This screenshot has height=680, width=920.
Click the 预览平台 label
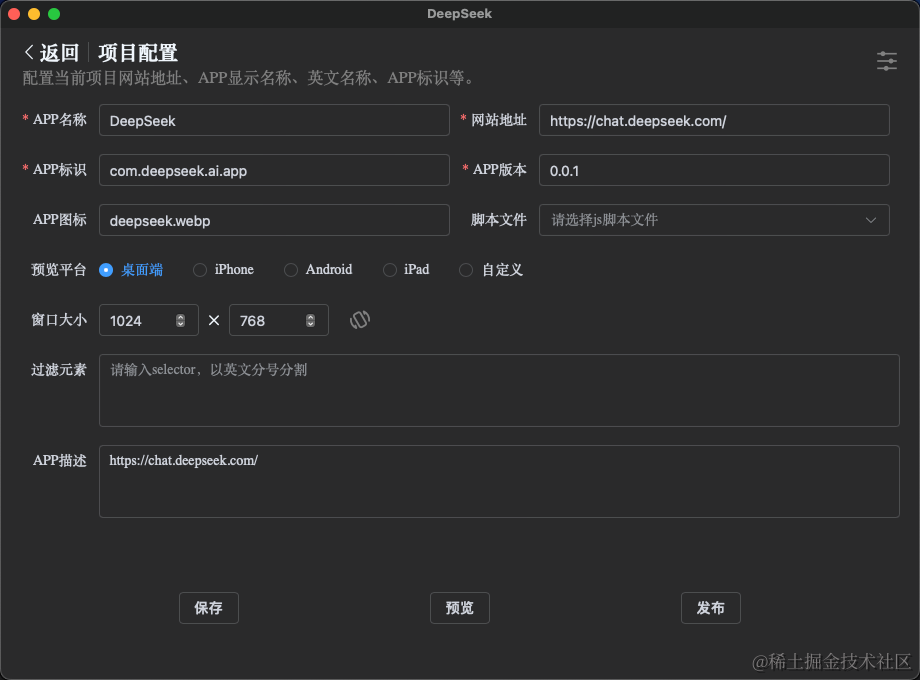pos(59,270)
